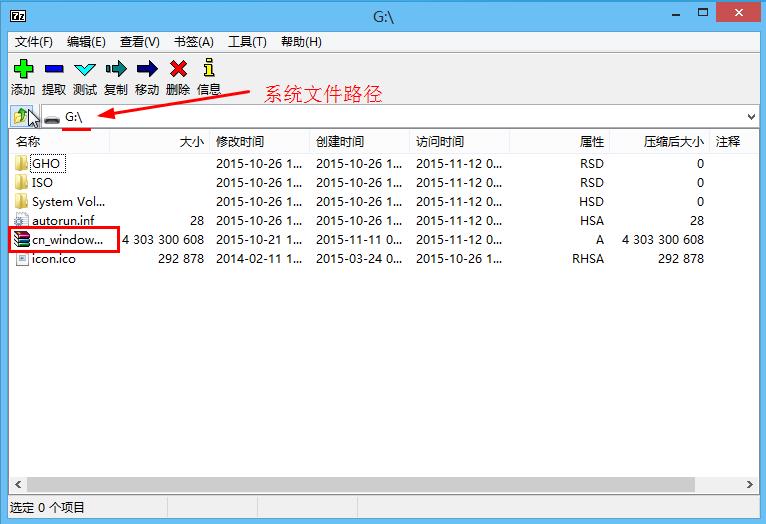The image size is (766, 524).
Task: Click the Info (信息) yellow i icon
Action: (x=209, y=68)
